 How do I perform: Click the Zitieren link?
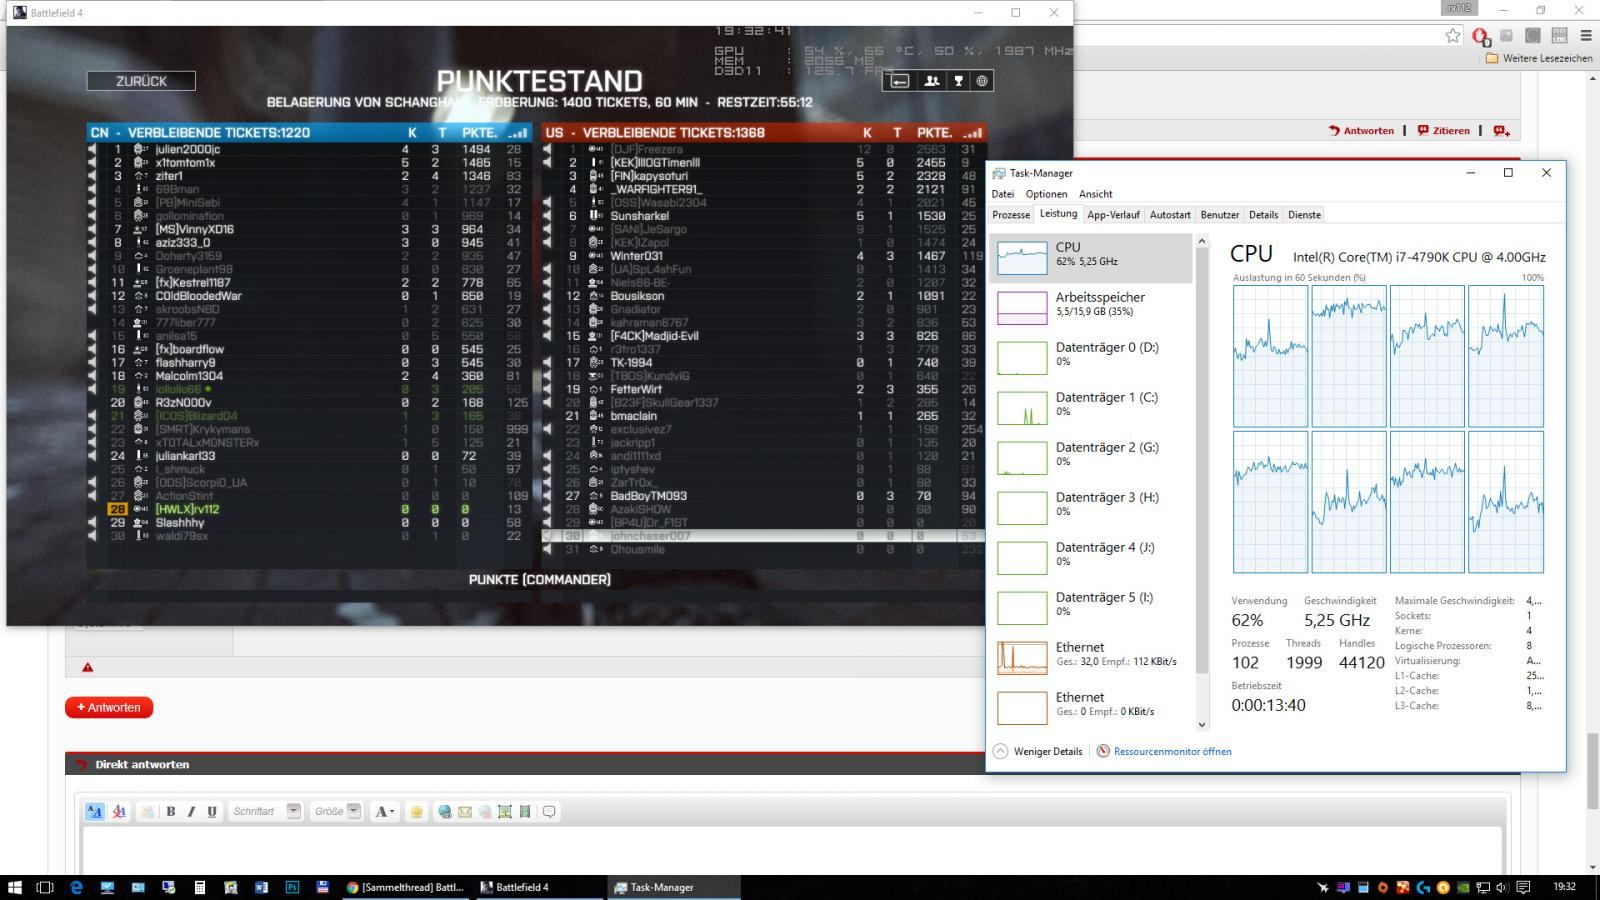[x=1443, y=130]
